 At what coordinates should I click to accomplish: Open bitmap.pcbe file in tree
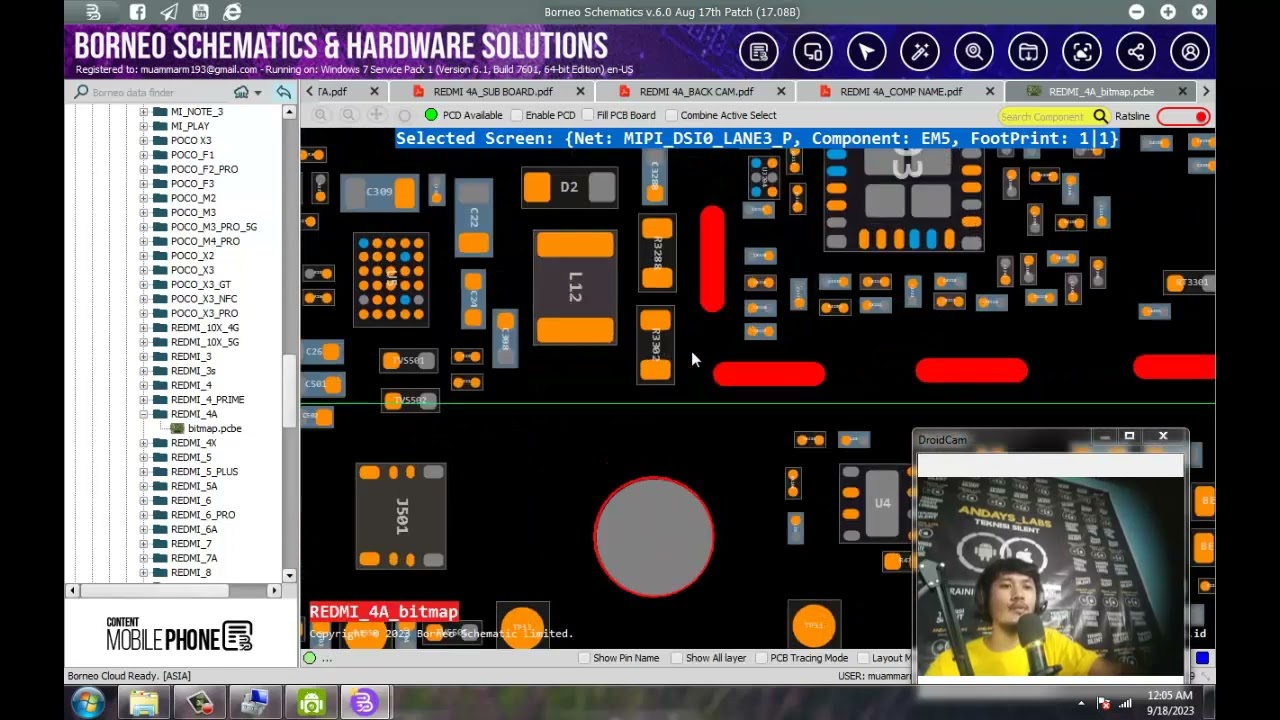click(x=214, y=428)
